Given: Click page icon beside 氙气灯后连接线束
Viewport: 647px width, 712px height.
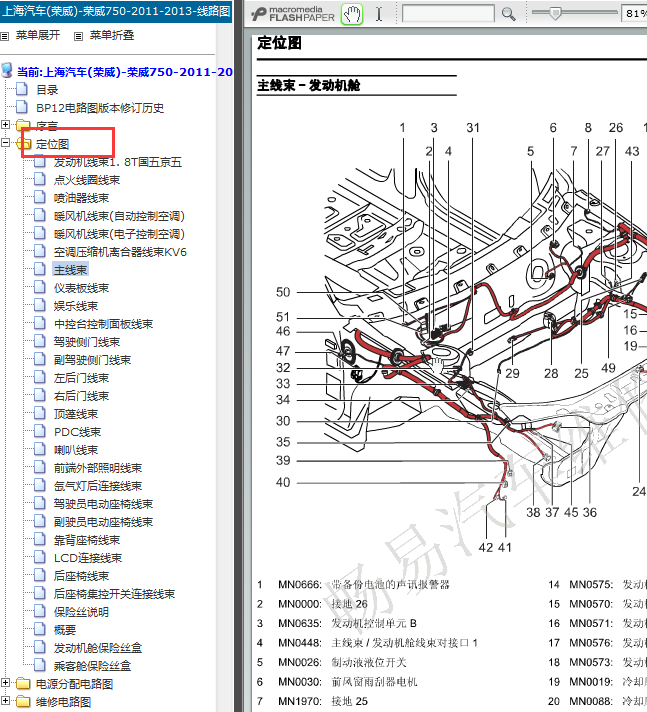Looking at the screenshot, I should click(40, 485).
